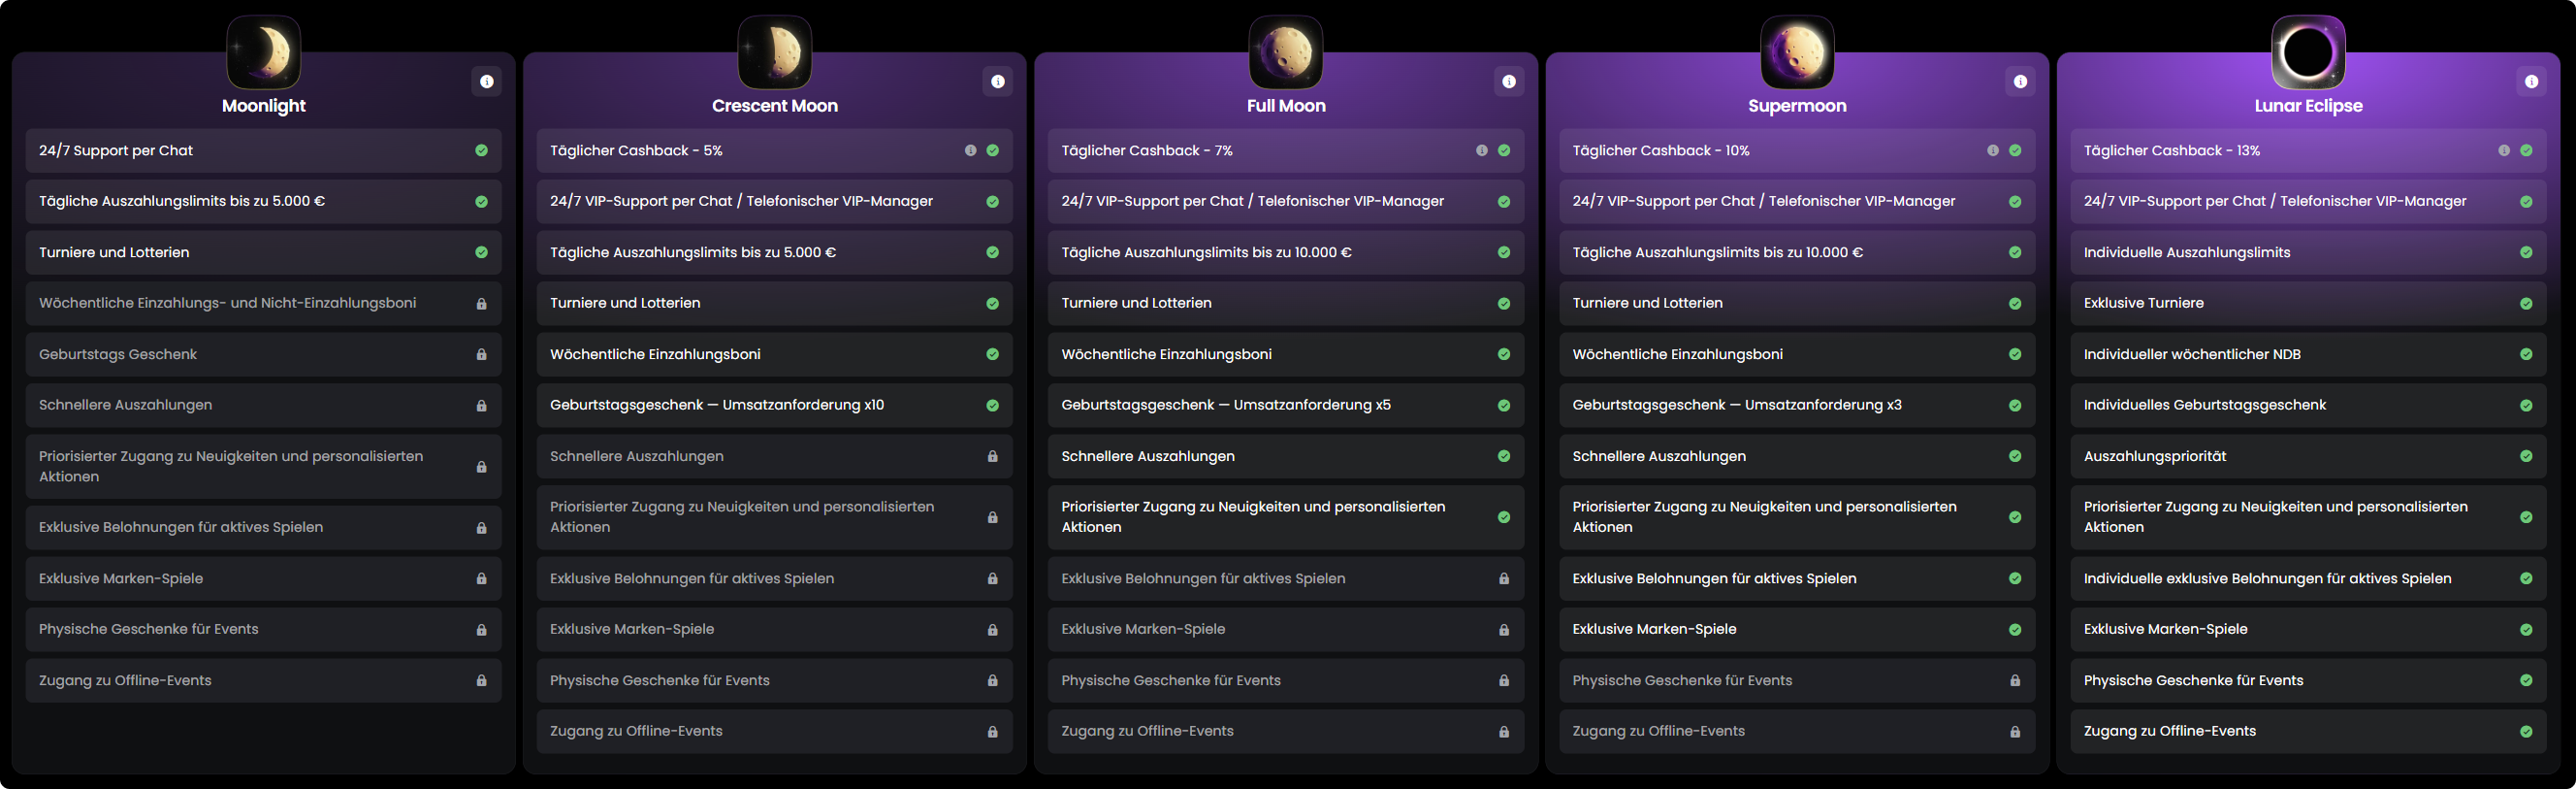Click 'Exklusive Marken-Spiele' in the Supermoon card
Viewport: 2576px width, 789px height.
coord(1654,630)
